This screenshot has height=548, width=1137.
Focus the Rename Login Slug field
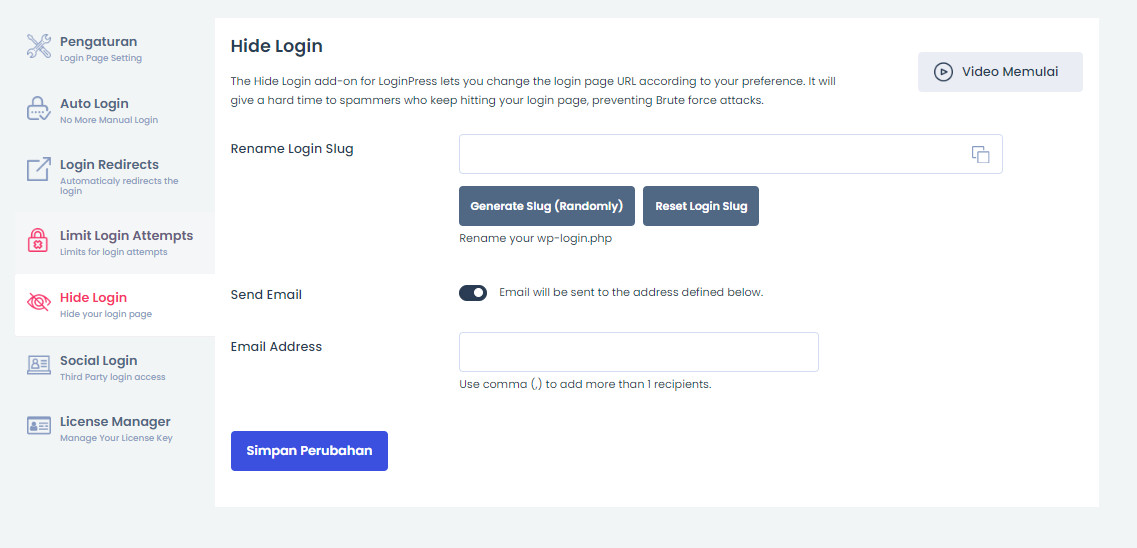click(x=710, y=154)
